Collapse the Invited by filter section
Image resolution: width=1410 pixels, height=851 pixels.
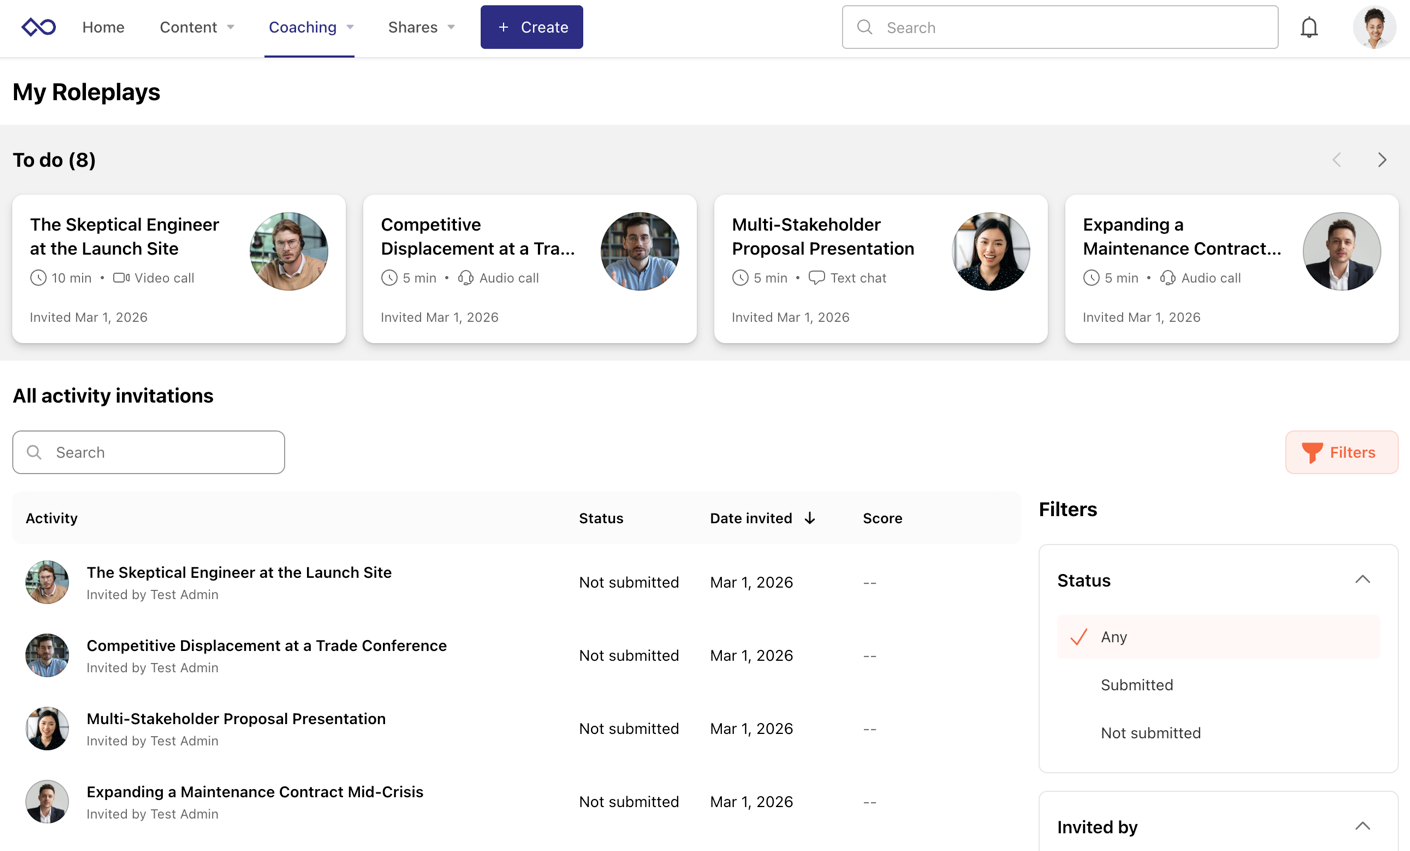pyautogui.click(x=1362, y=827)
